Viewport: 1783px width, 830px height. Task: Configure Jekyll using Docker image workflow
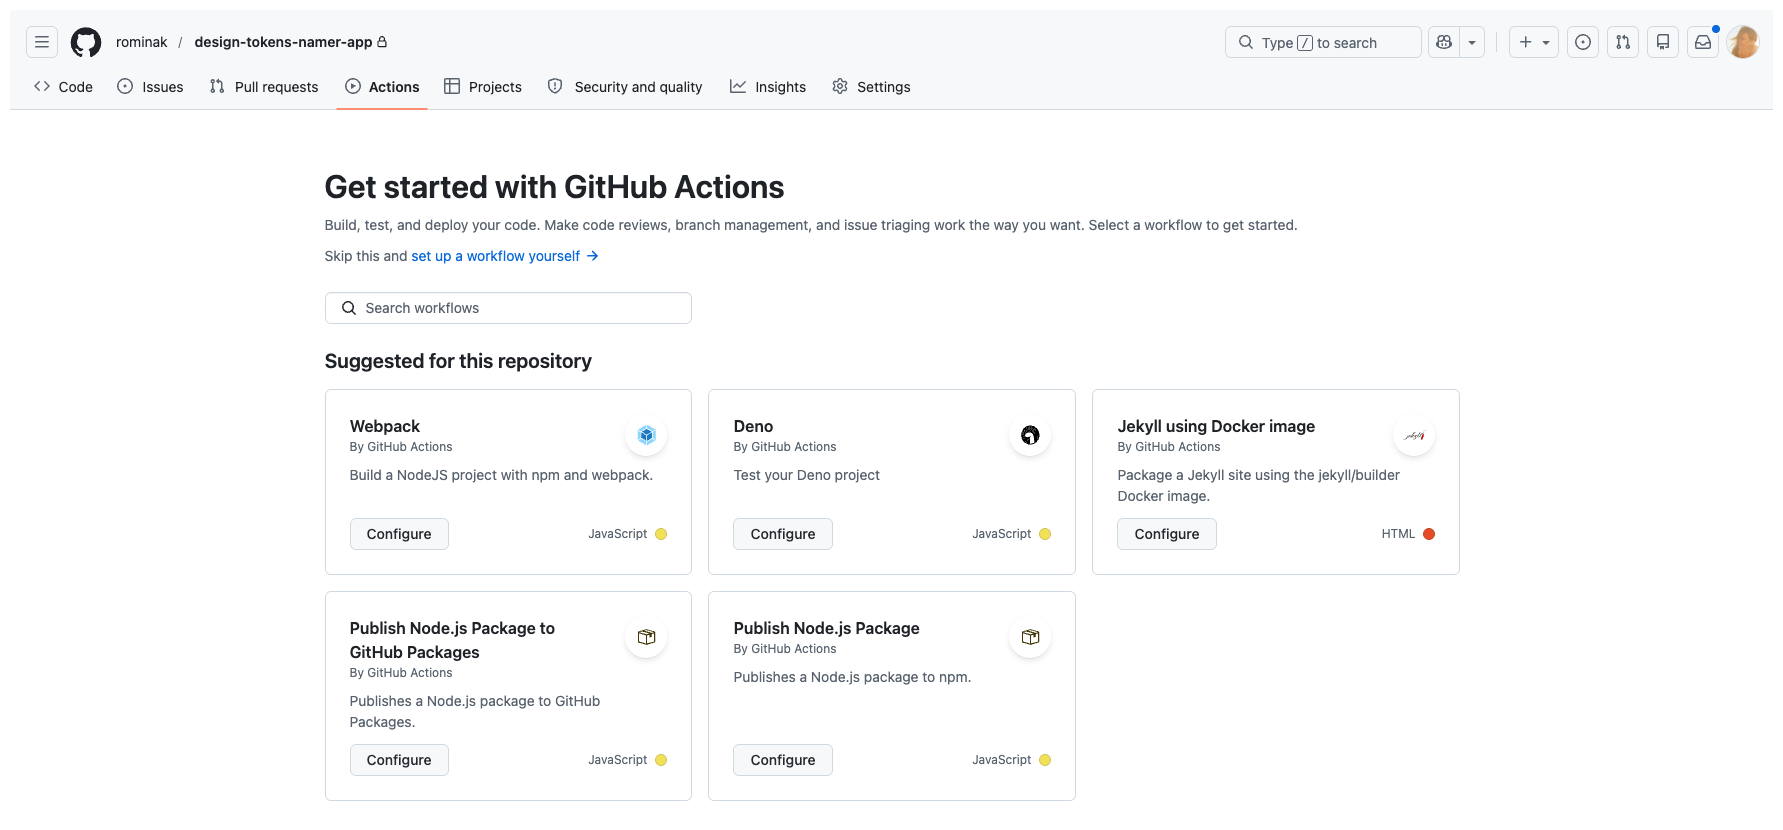click(1167, 534)
